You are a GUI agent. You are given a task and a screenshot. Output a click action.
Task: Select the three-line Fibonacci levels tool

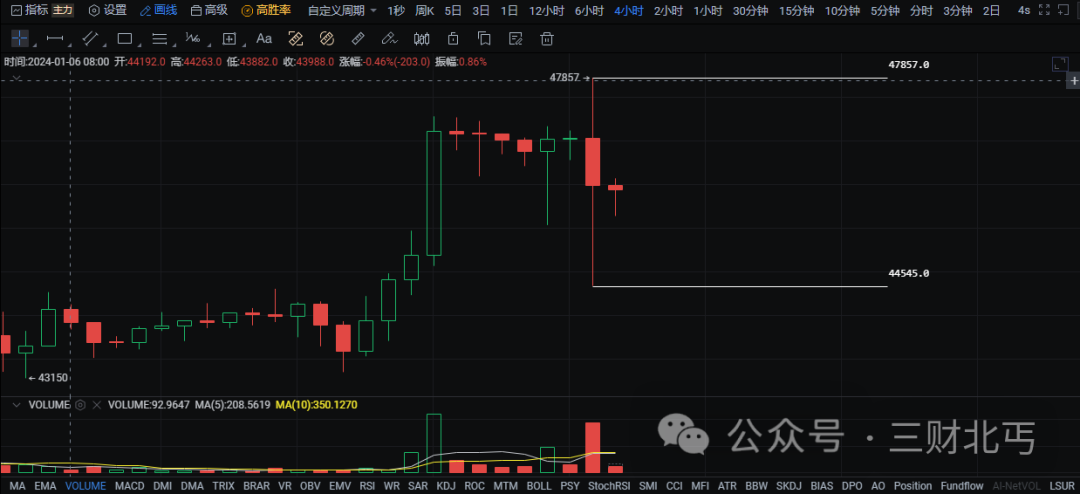(x=159, y=39)
